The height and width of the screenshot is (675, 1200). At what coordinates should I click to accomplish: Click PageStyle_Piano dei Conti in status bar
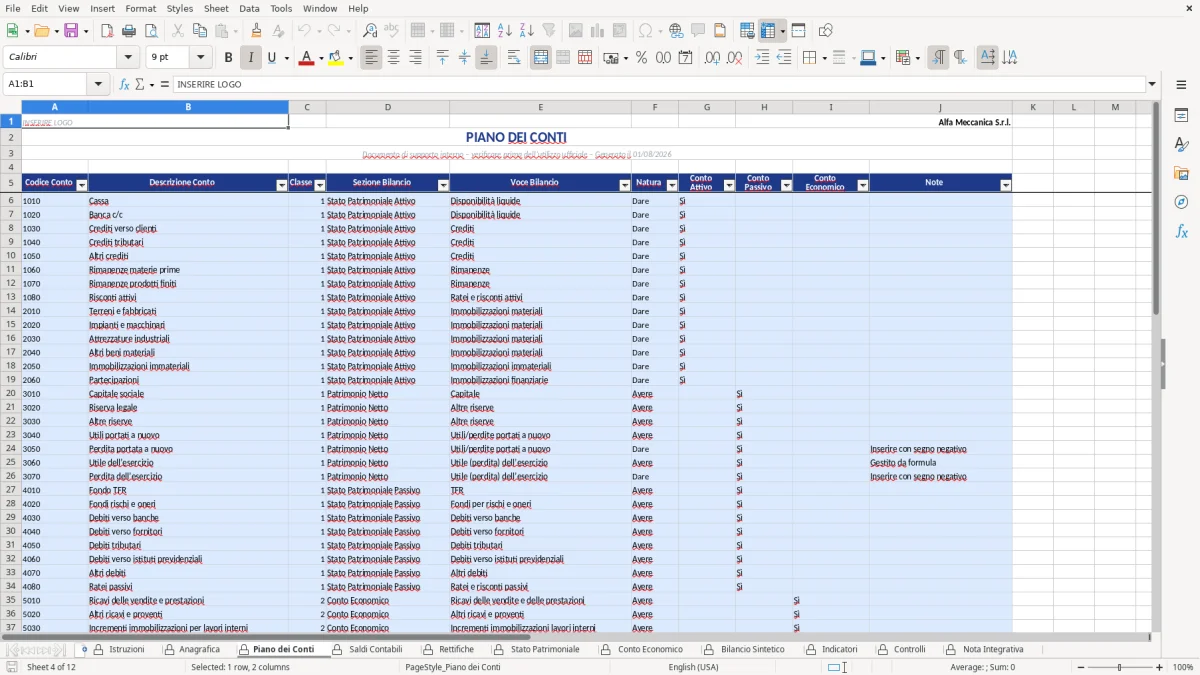(453, 667)
